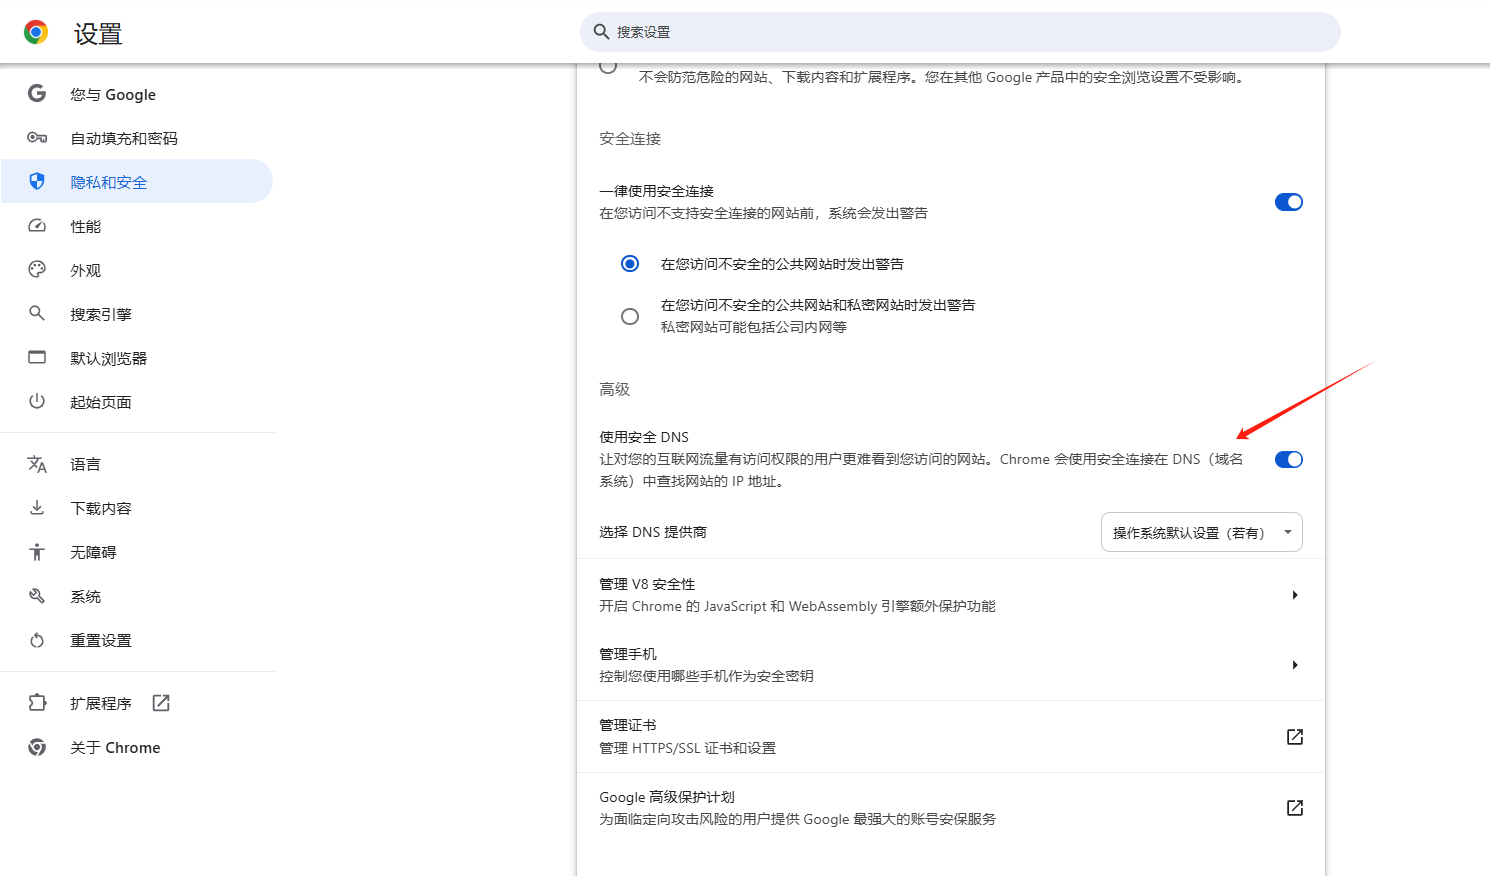
Task: Click text 私密网站可能包括公司内网等
Action: (754, 327)
